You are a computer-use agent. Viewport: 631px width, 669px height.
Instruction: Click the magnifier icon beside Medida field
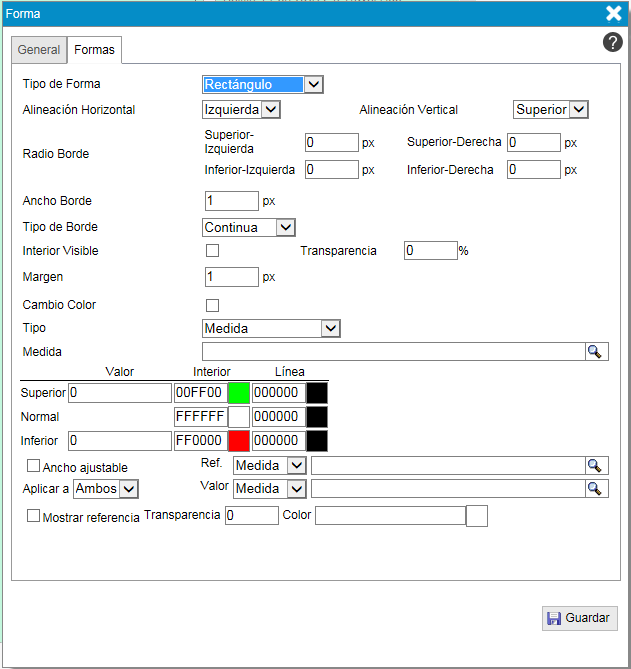tap(595, 351)
